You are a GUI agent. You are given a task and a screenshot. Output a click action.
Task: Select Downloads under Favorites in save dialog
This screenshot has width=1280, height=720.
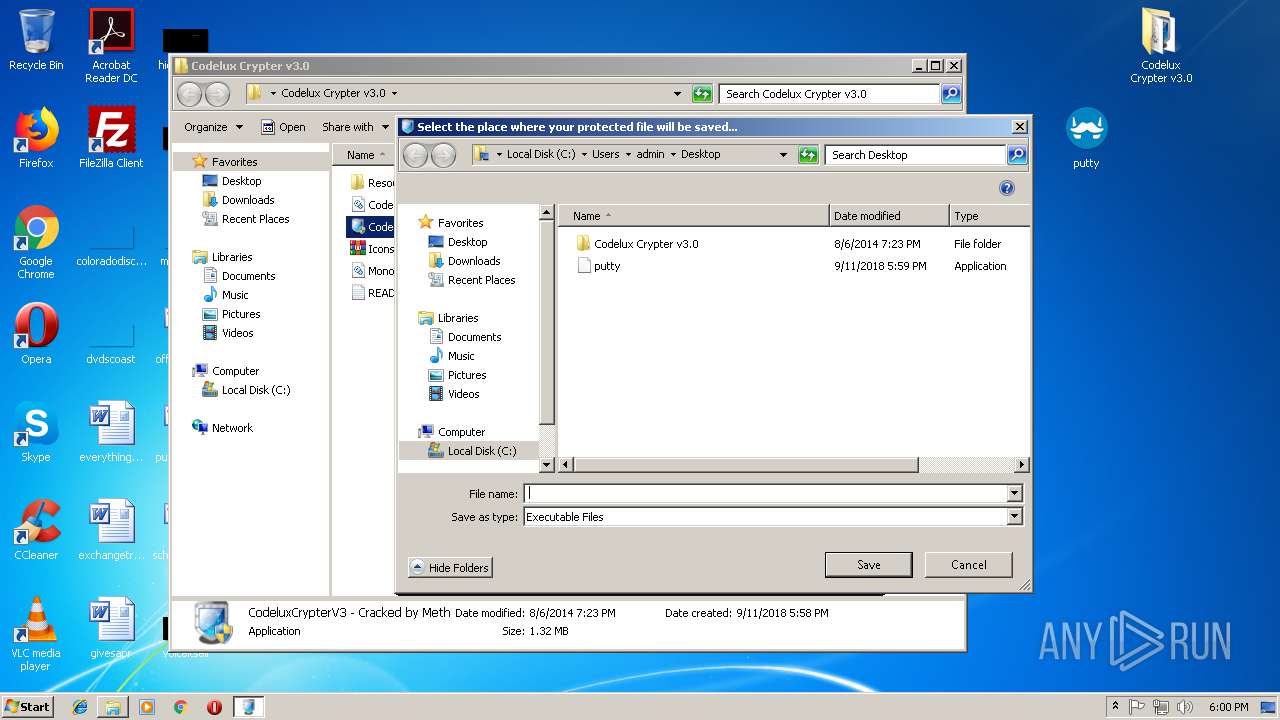474,261
